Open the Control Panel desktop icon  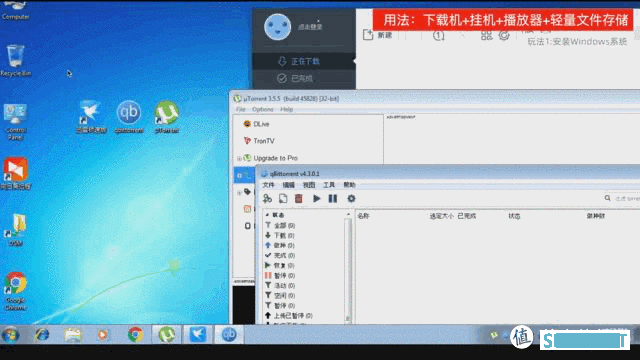pos(16,122)
